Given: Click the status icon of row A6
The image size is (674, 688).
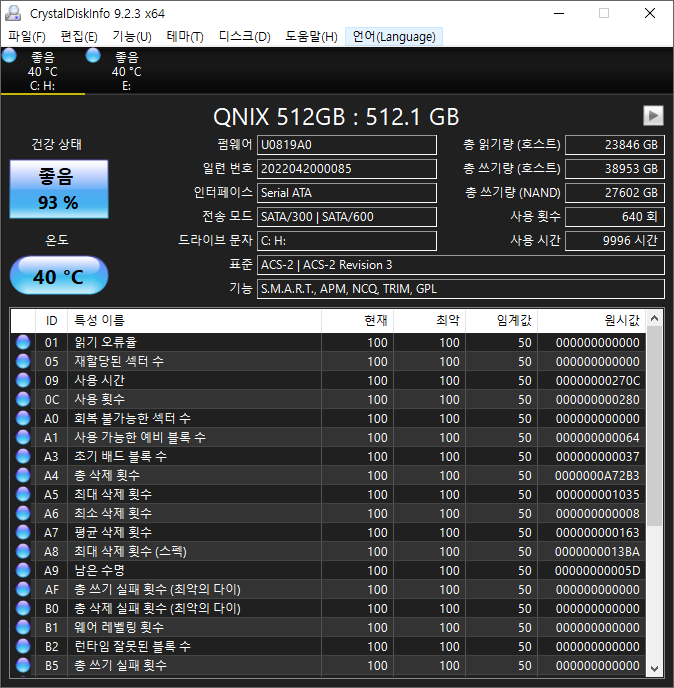Looking at the screenshot, I should coord(23,513).
